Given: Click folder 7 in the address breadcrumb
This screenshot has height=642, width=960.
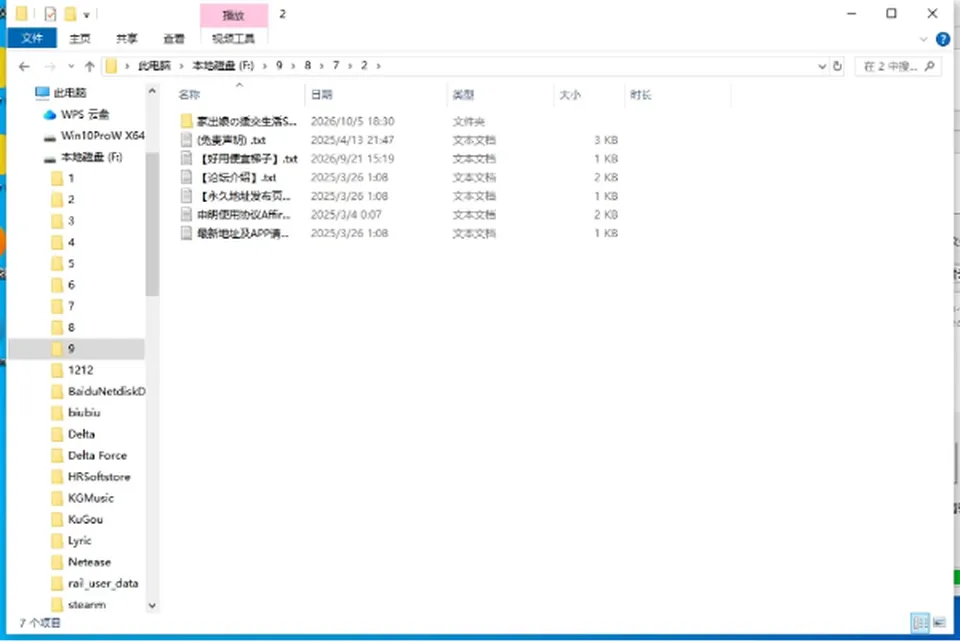Looking at the screenshot, I should pos(336,65).
